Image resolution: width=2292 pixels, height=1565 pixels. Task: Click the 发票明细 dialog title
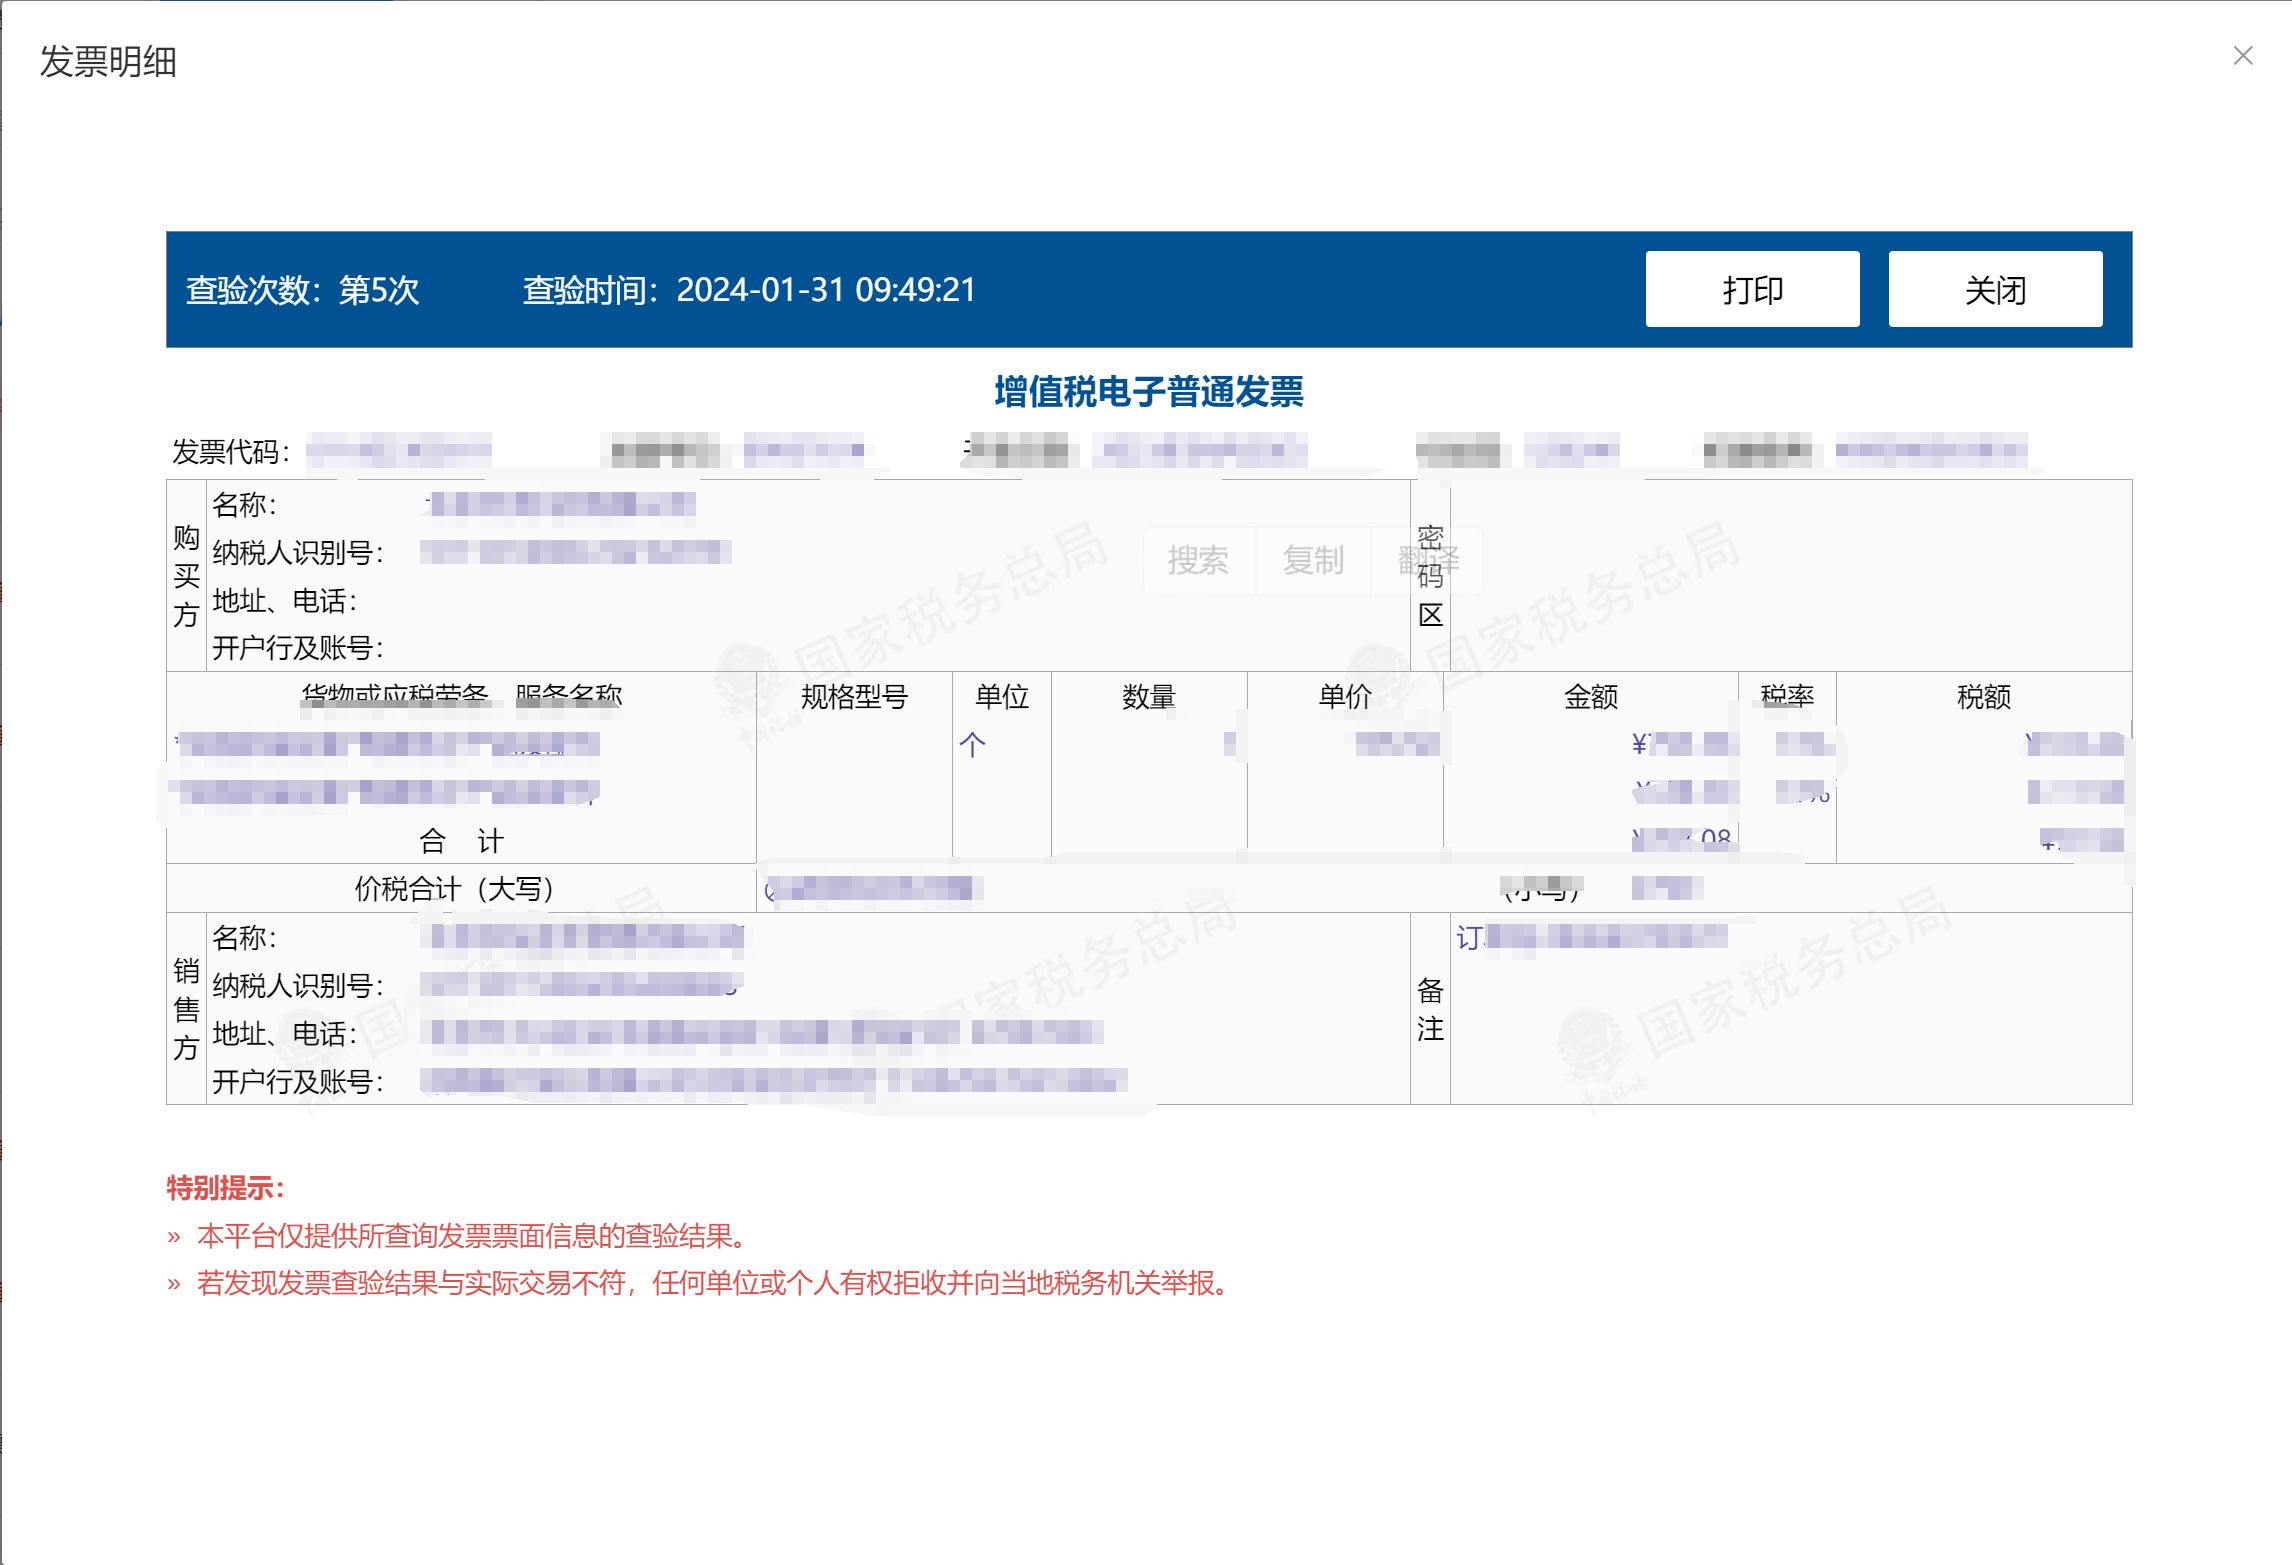click(x=108, y=62)
